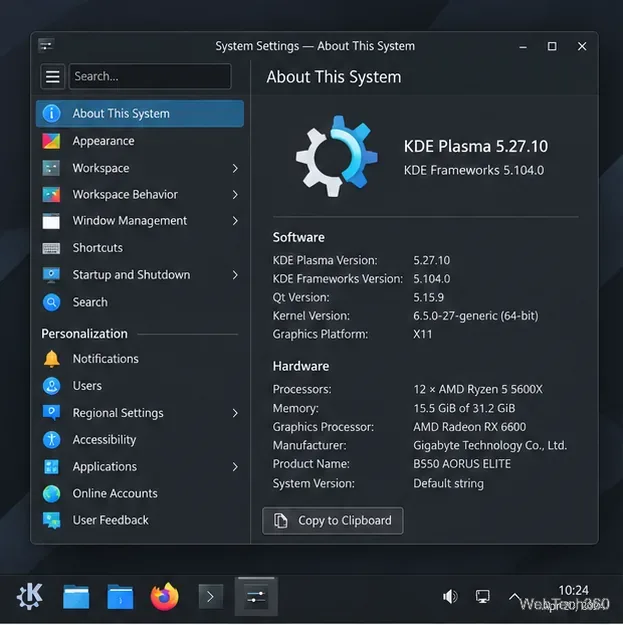Click the User Feedback icon
This screenshot has height=625, width=623.
click(51, 520)
